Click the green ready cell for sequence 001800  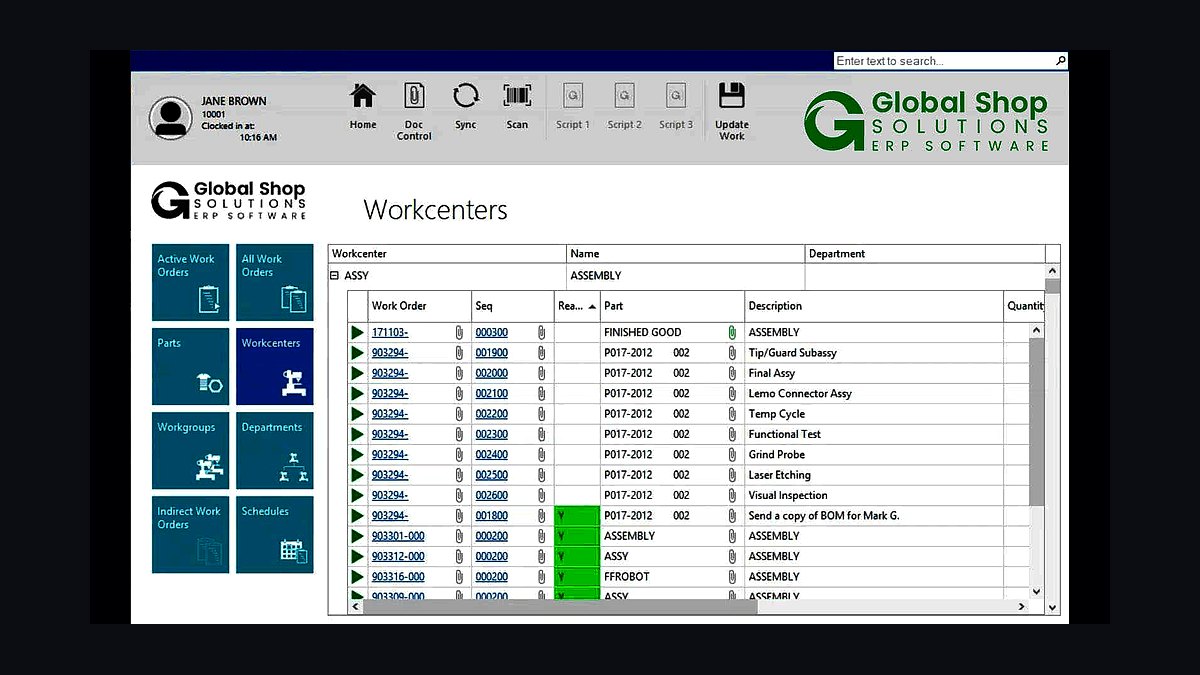point(577,516)
